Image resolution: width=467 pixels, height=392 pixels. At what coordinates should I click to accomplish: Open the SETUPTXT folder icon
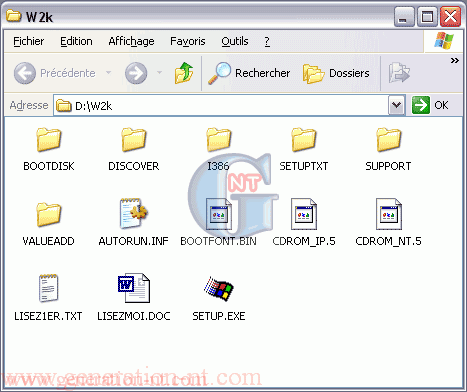click(x=304, y=139)
